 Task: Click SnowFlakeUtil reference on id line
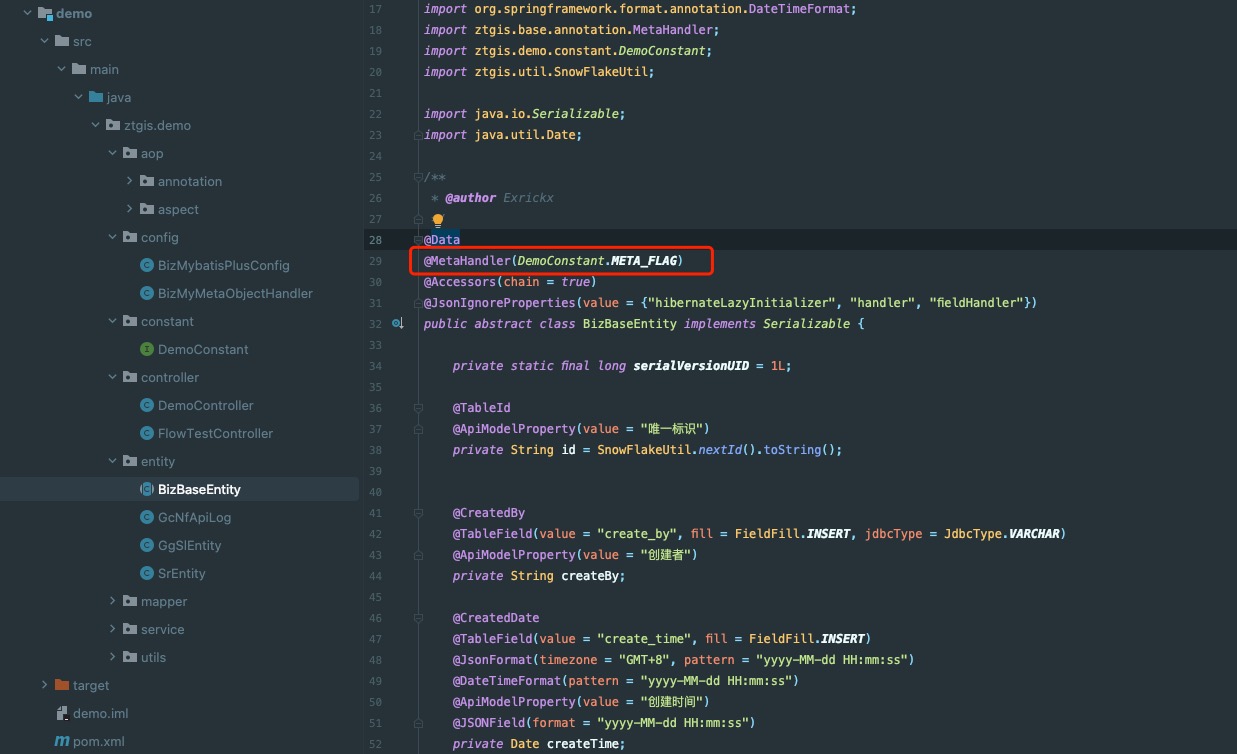pos(643,450)
